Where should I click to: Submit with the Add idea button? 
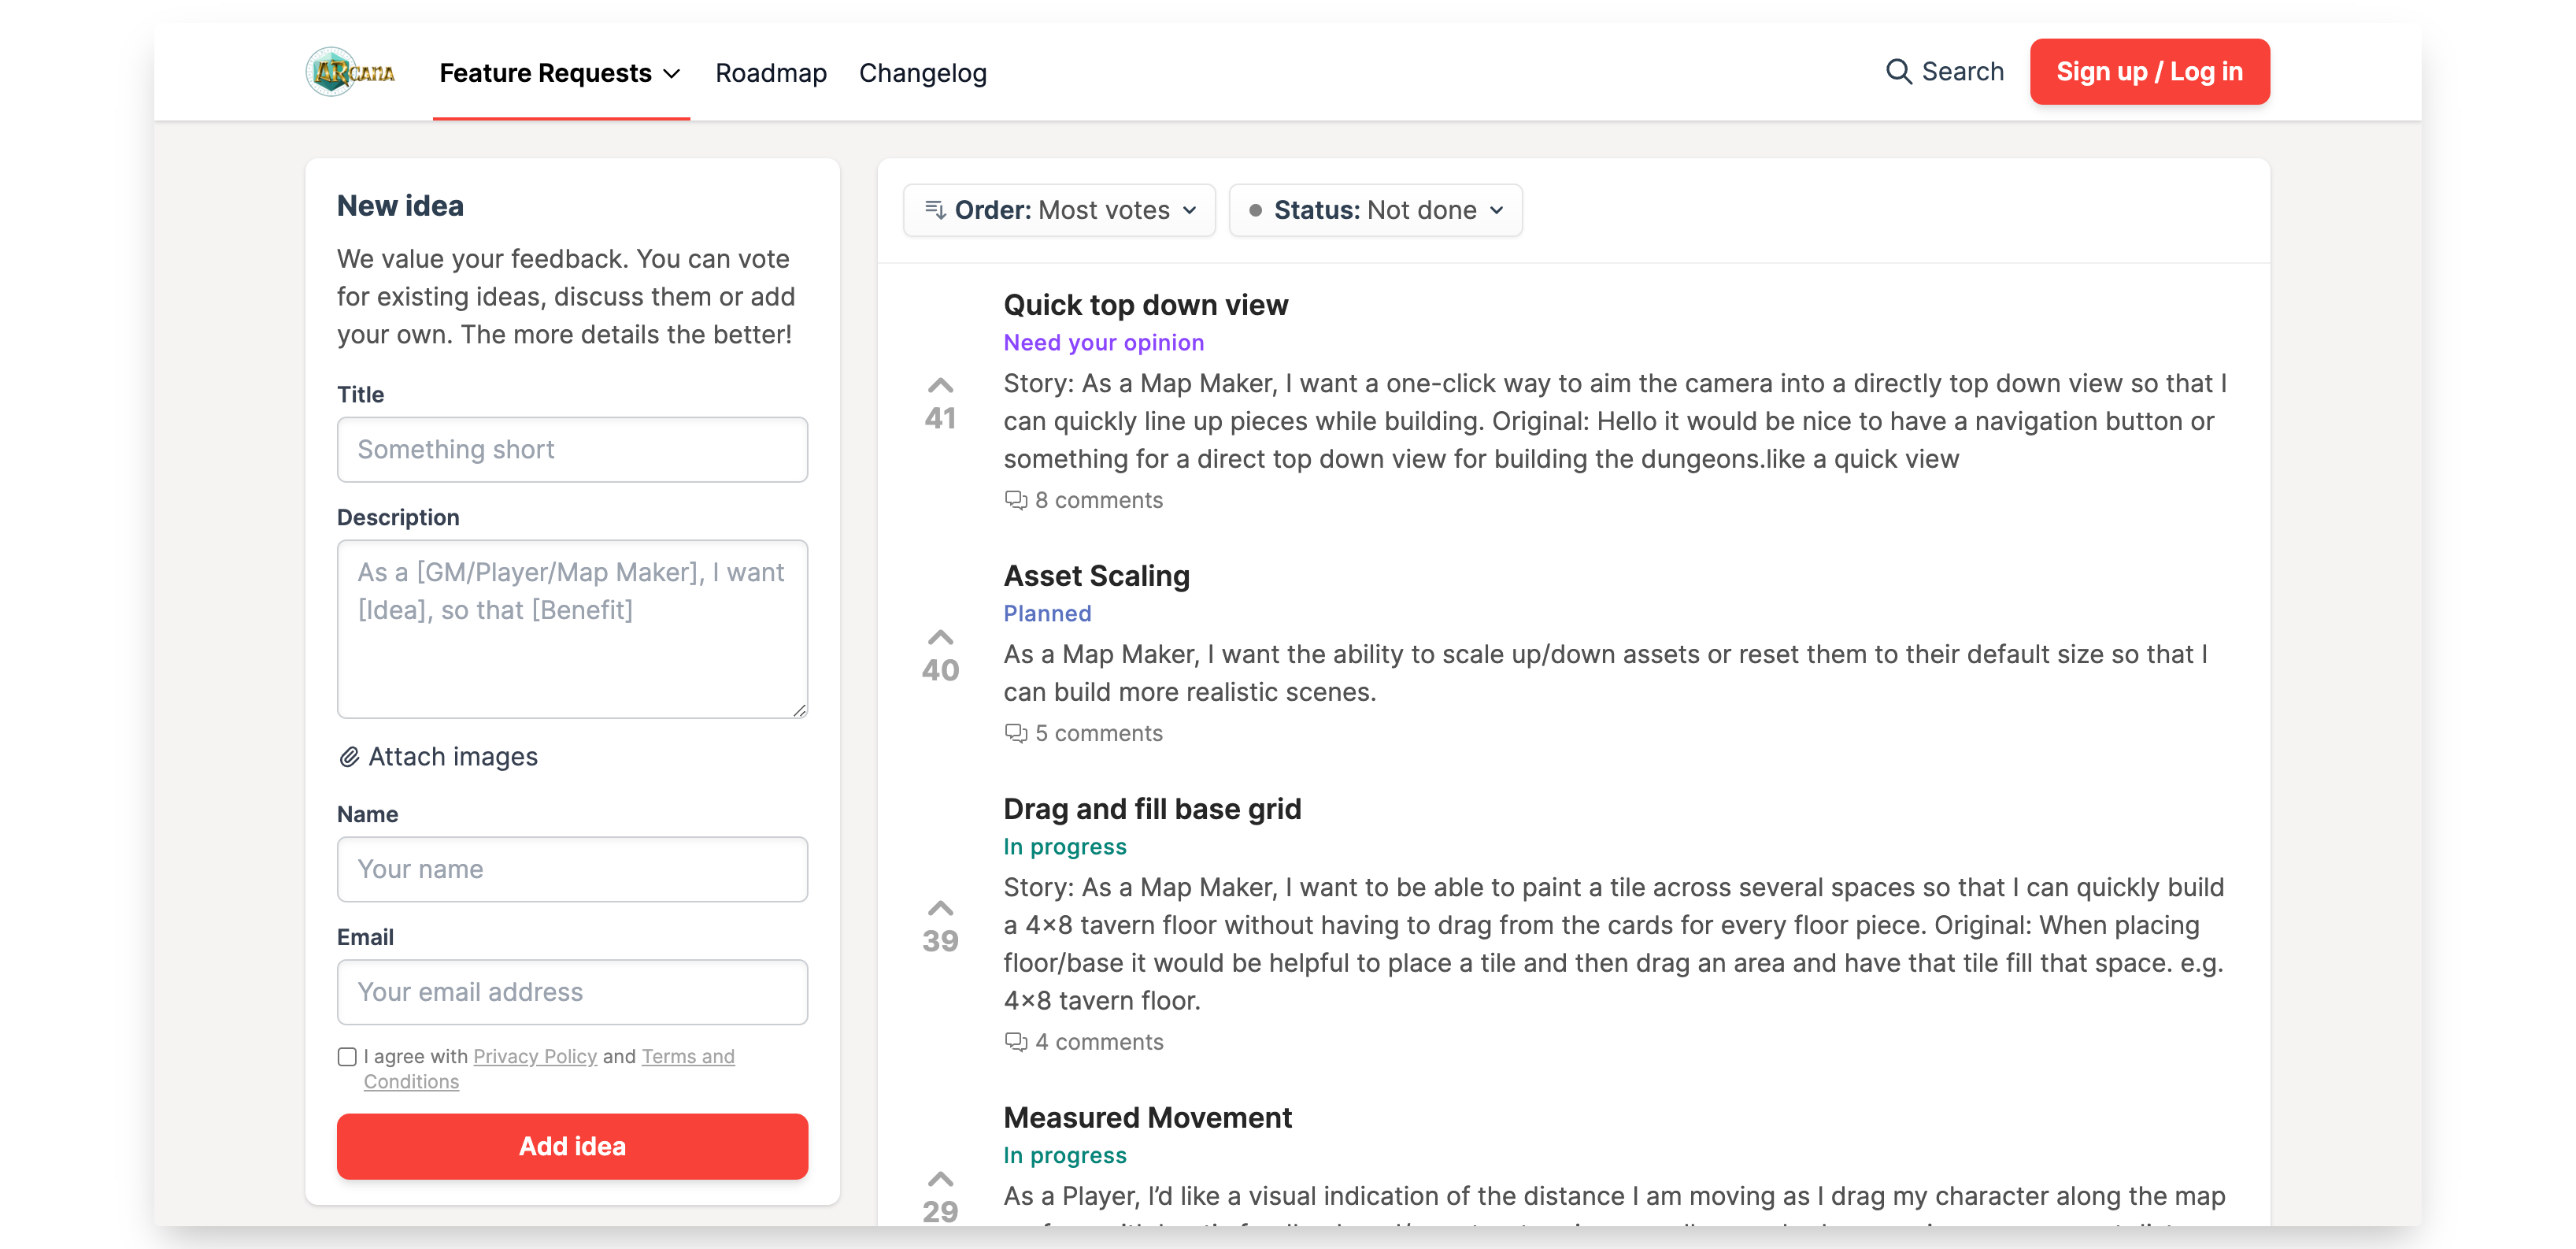tap(572, 1146)
